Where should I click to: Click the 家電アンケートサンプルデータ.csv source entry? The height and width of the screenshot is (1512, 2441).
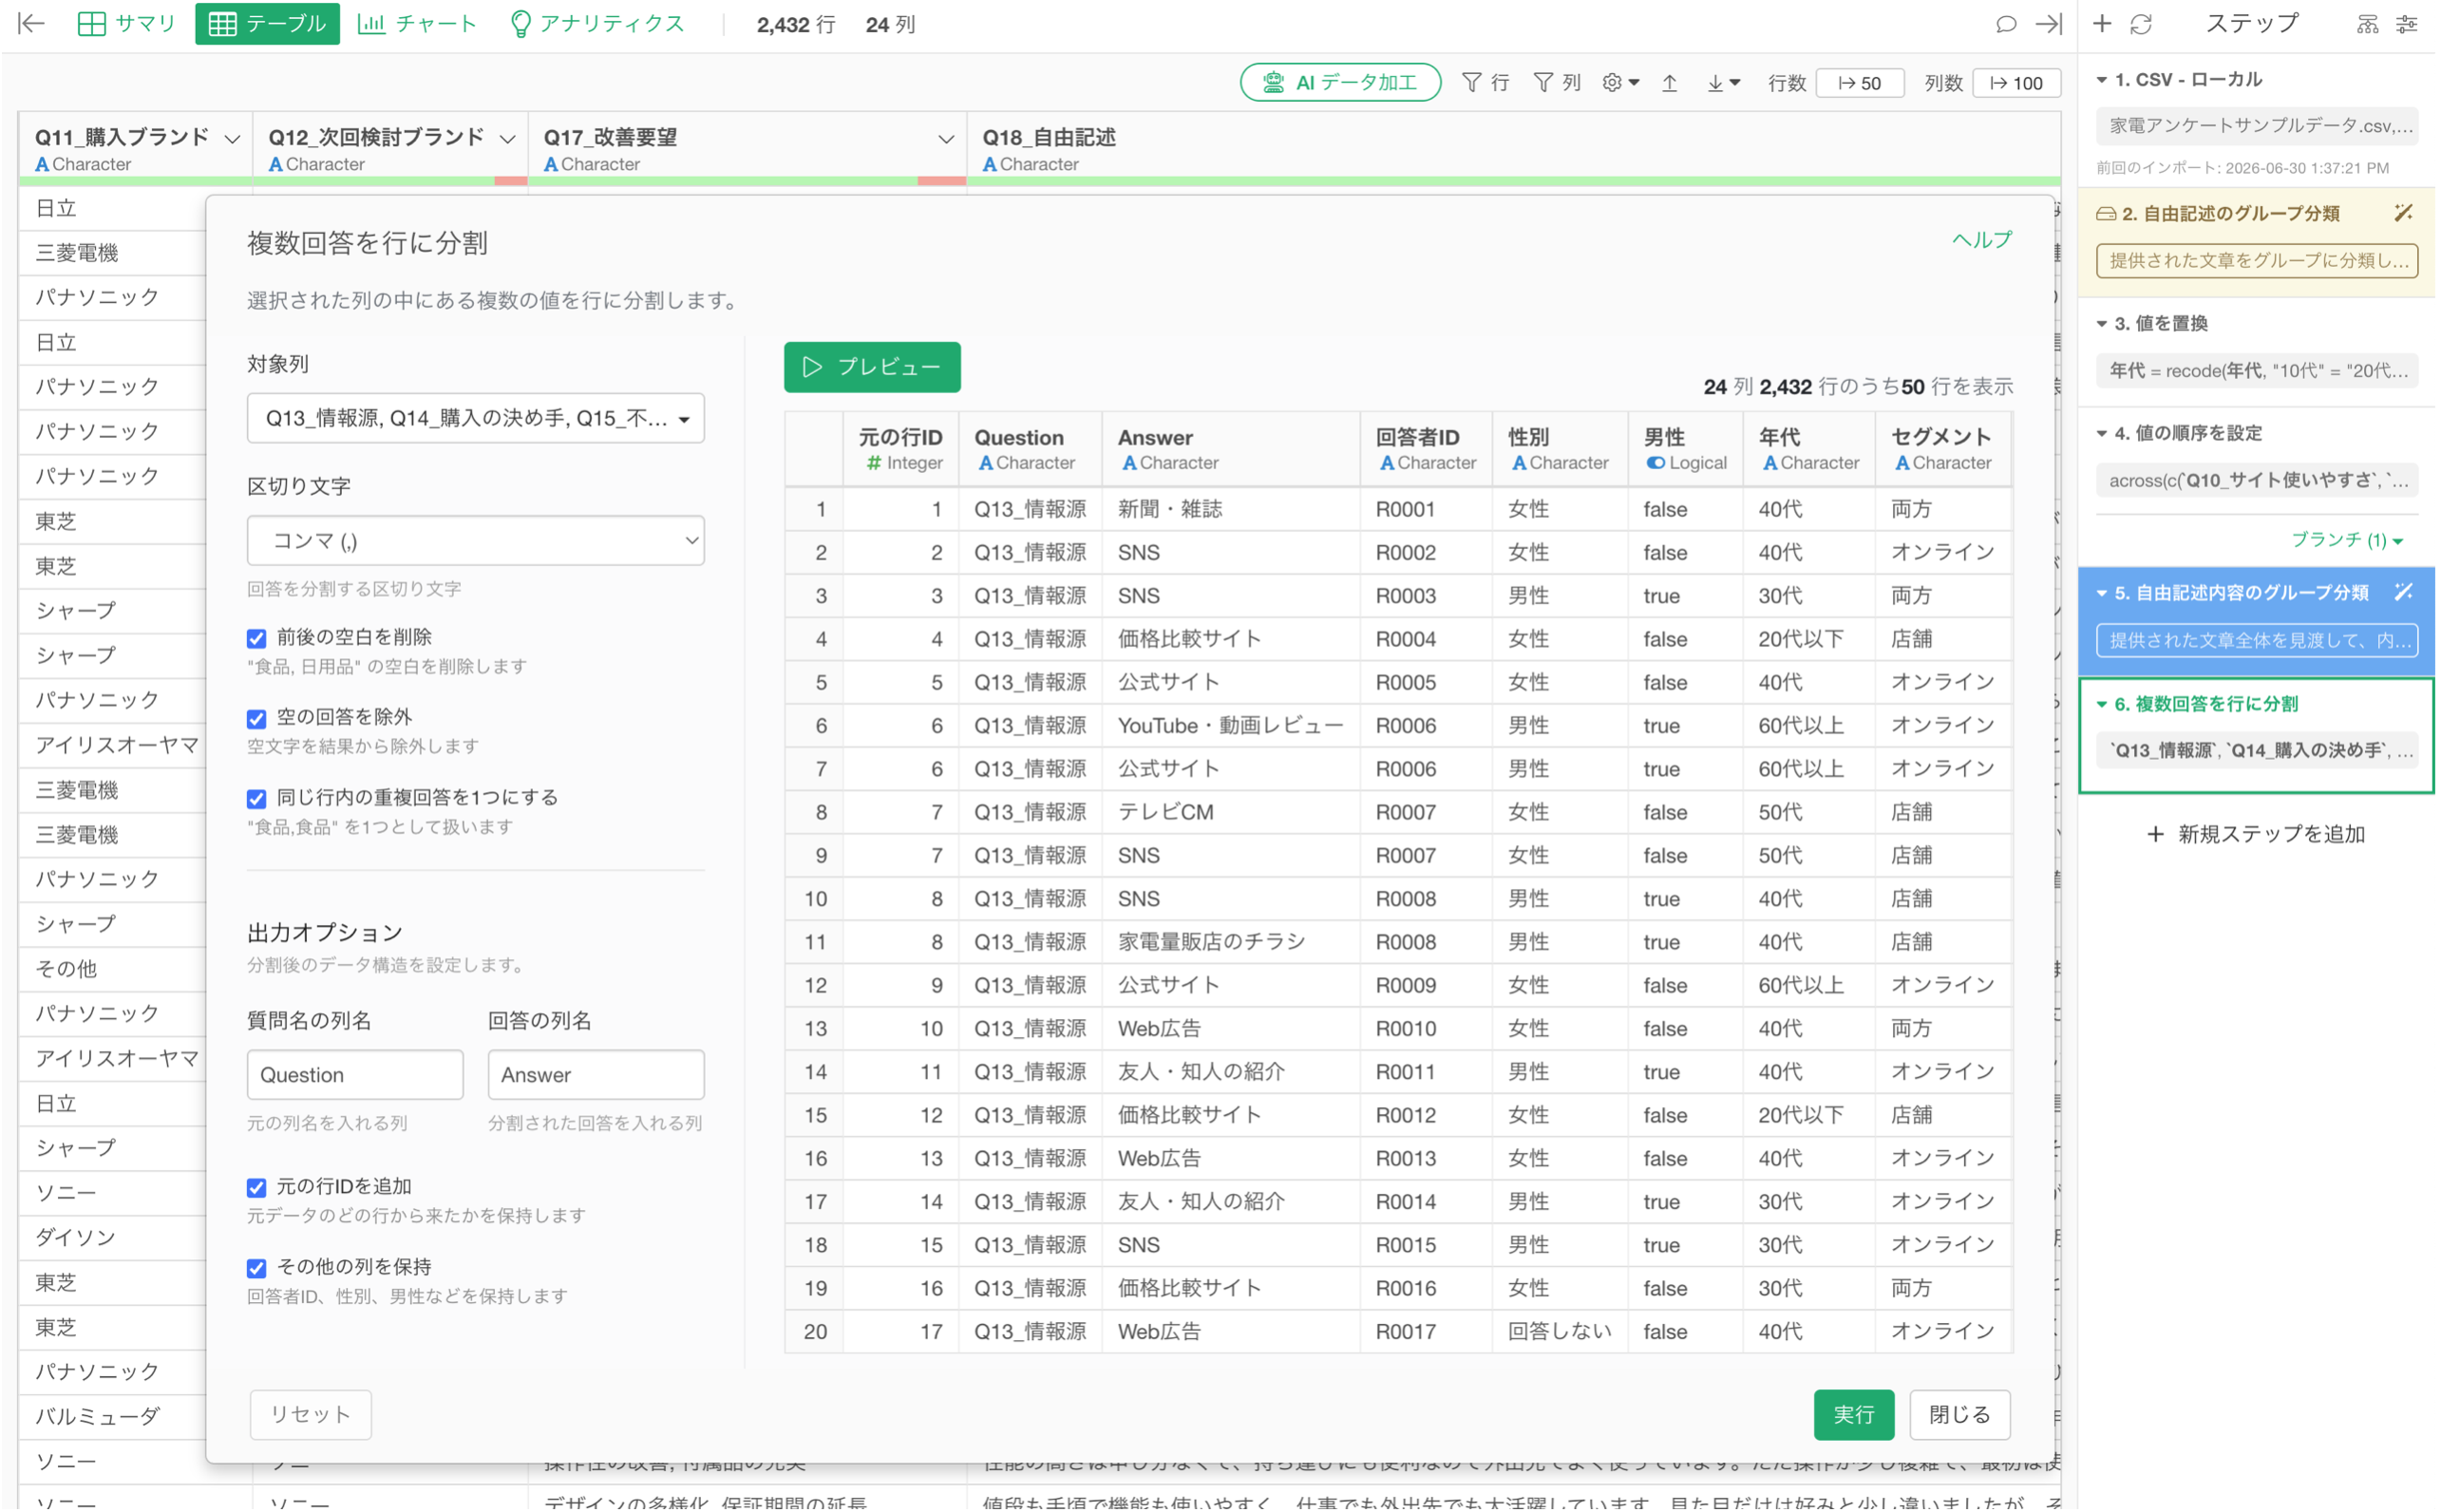tap(2256, 126)
